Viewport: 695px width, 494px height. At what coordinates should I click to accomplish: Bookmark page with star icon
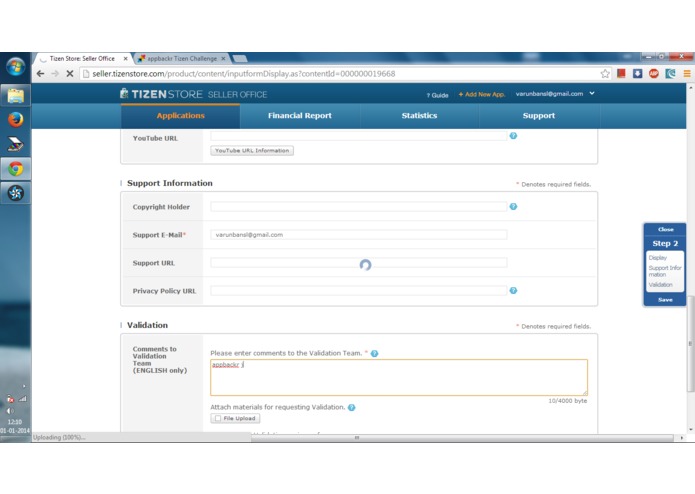[605, 74]
